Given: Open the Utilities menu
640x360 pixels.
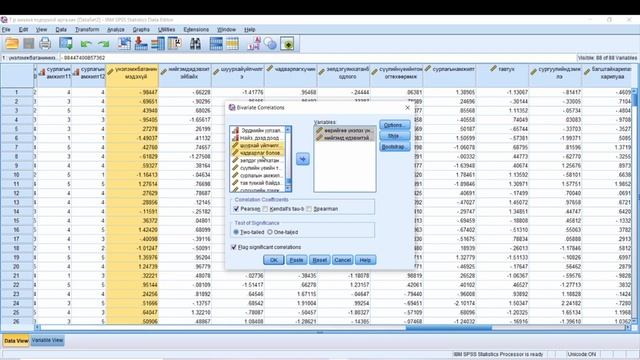Looking at the screenshot, I should coord(166,29).
